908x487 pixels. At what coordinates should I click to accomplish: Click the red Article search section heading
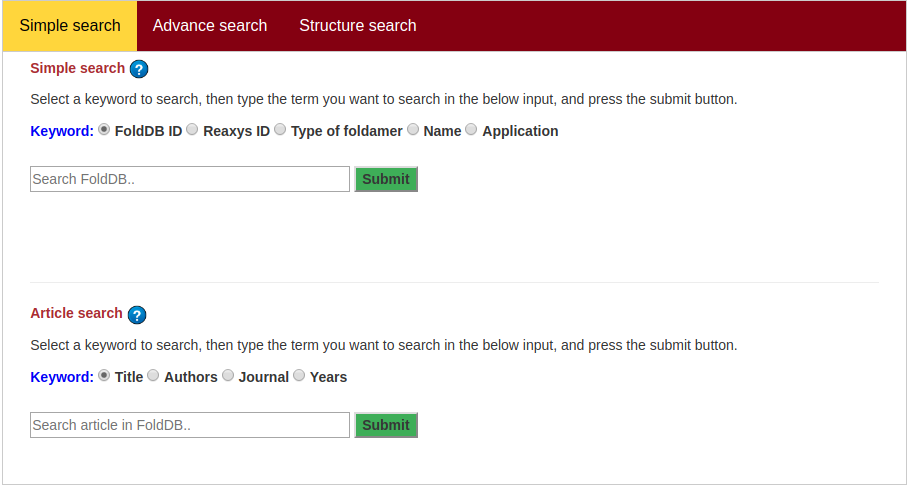coord(76,313)
